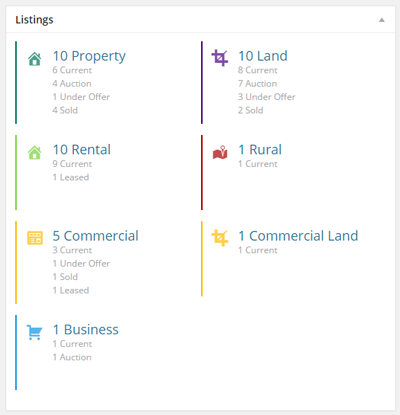This screenshot has width=400, height=415.
Task: Open the 1 Business listings link
Action: pyautogui.click(x=86, y=330)
